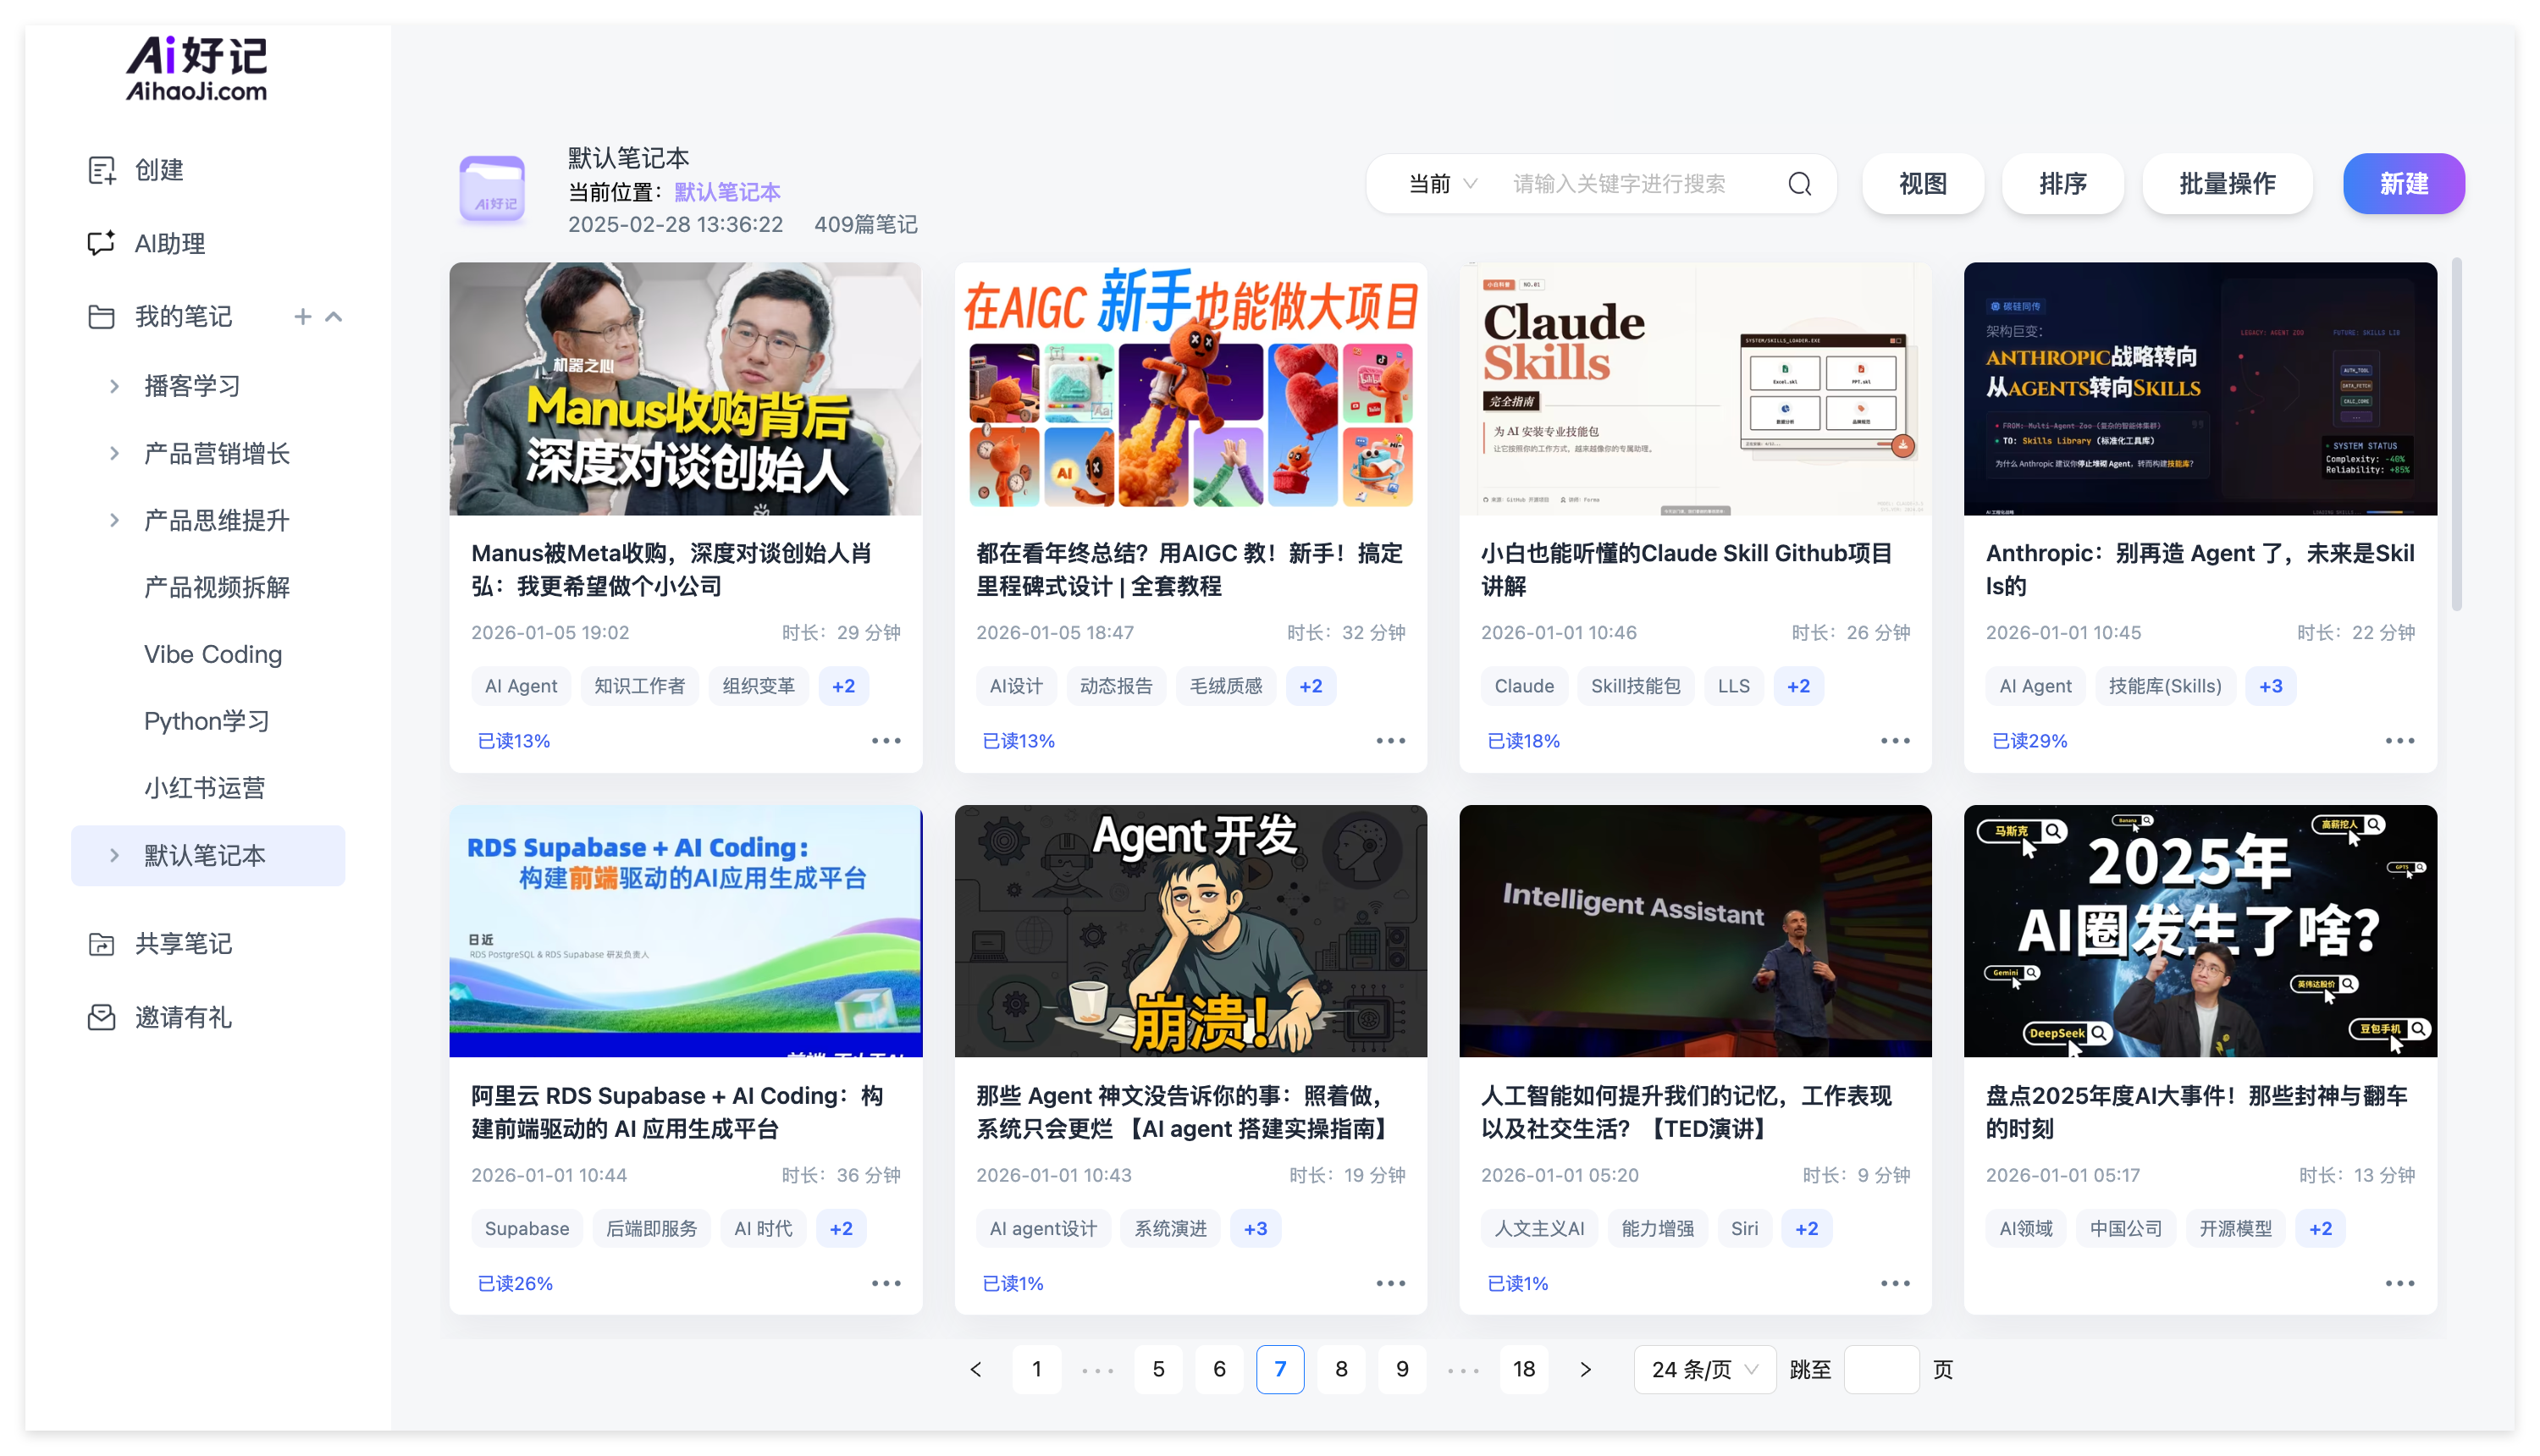Go to page 6

point(1219,1369)
